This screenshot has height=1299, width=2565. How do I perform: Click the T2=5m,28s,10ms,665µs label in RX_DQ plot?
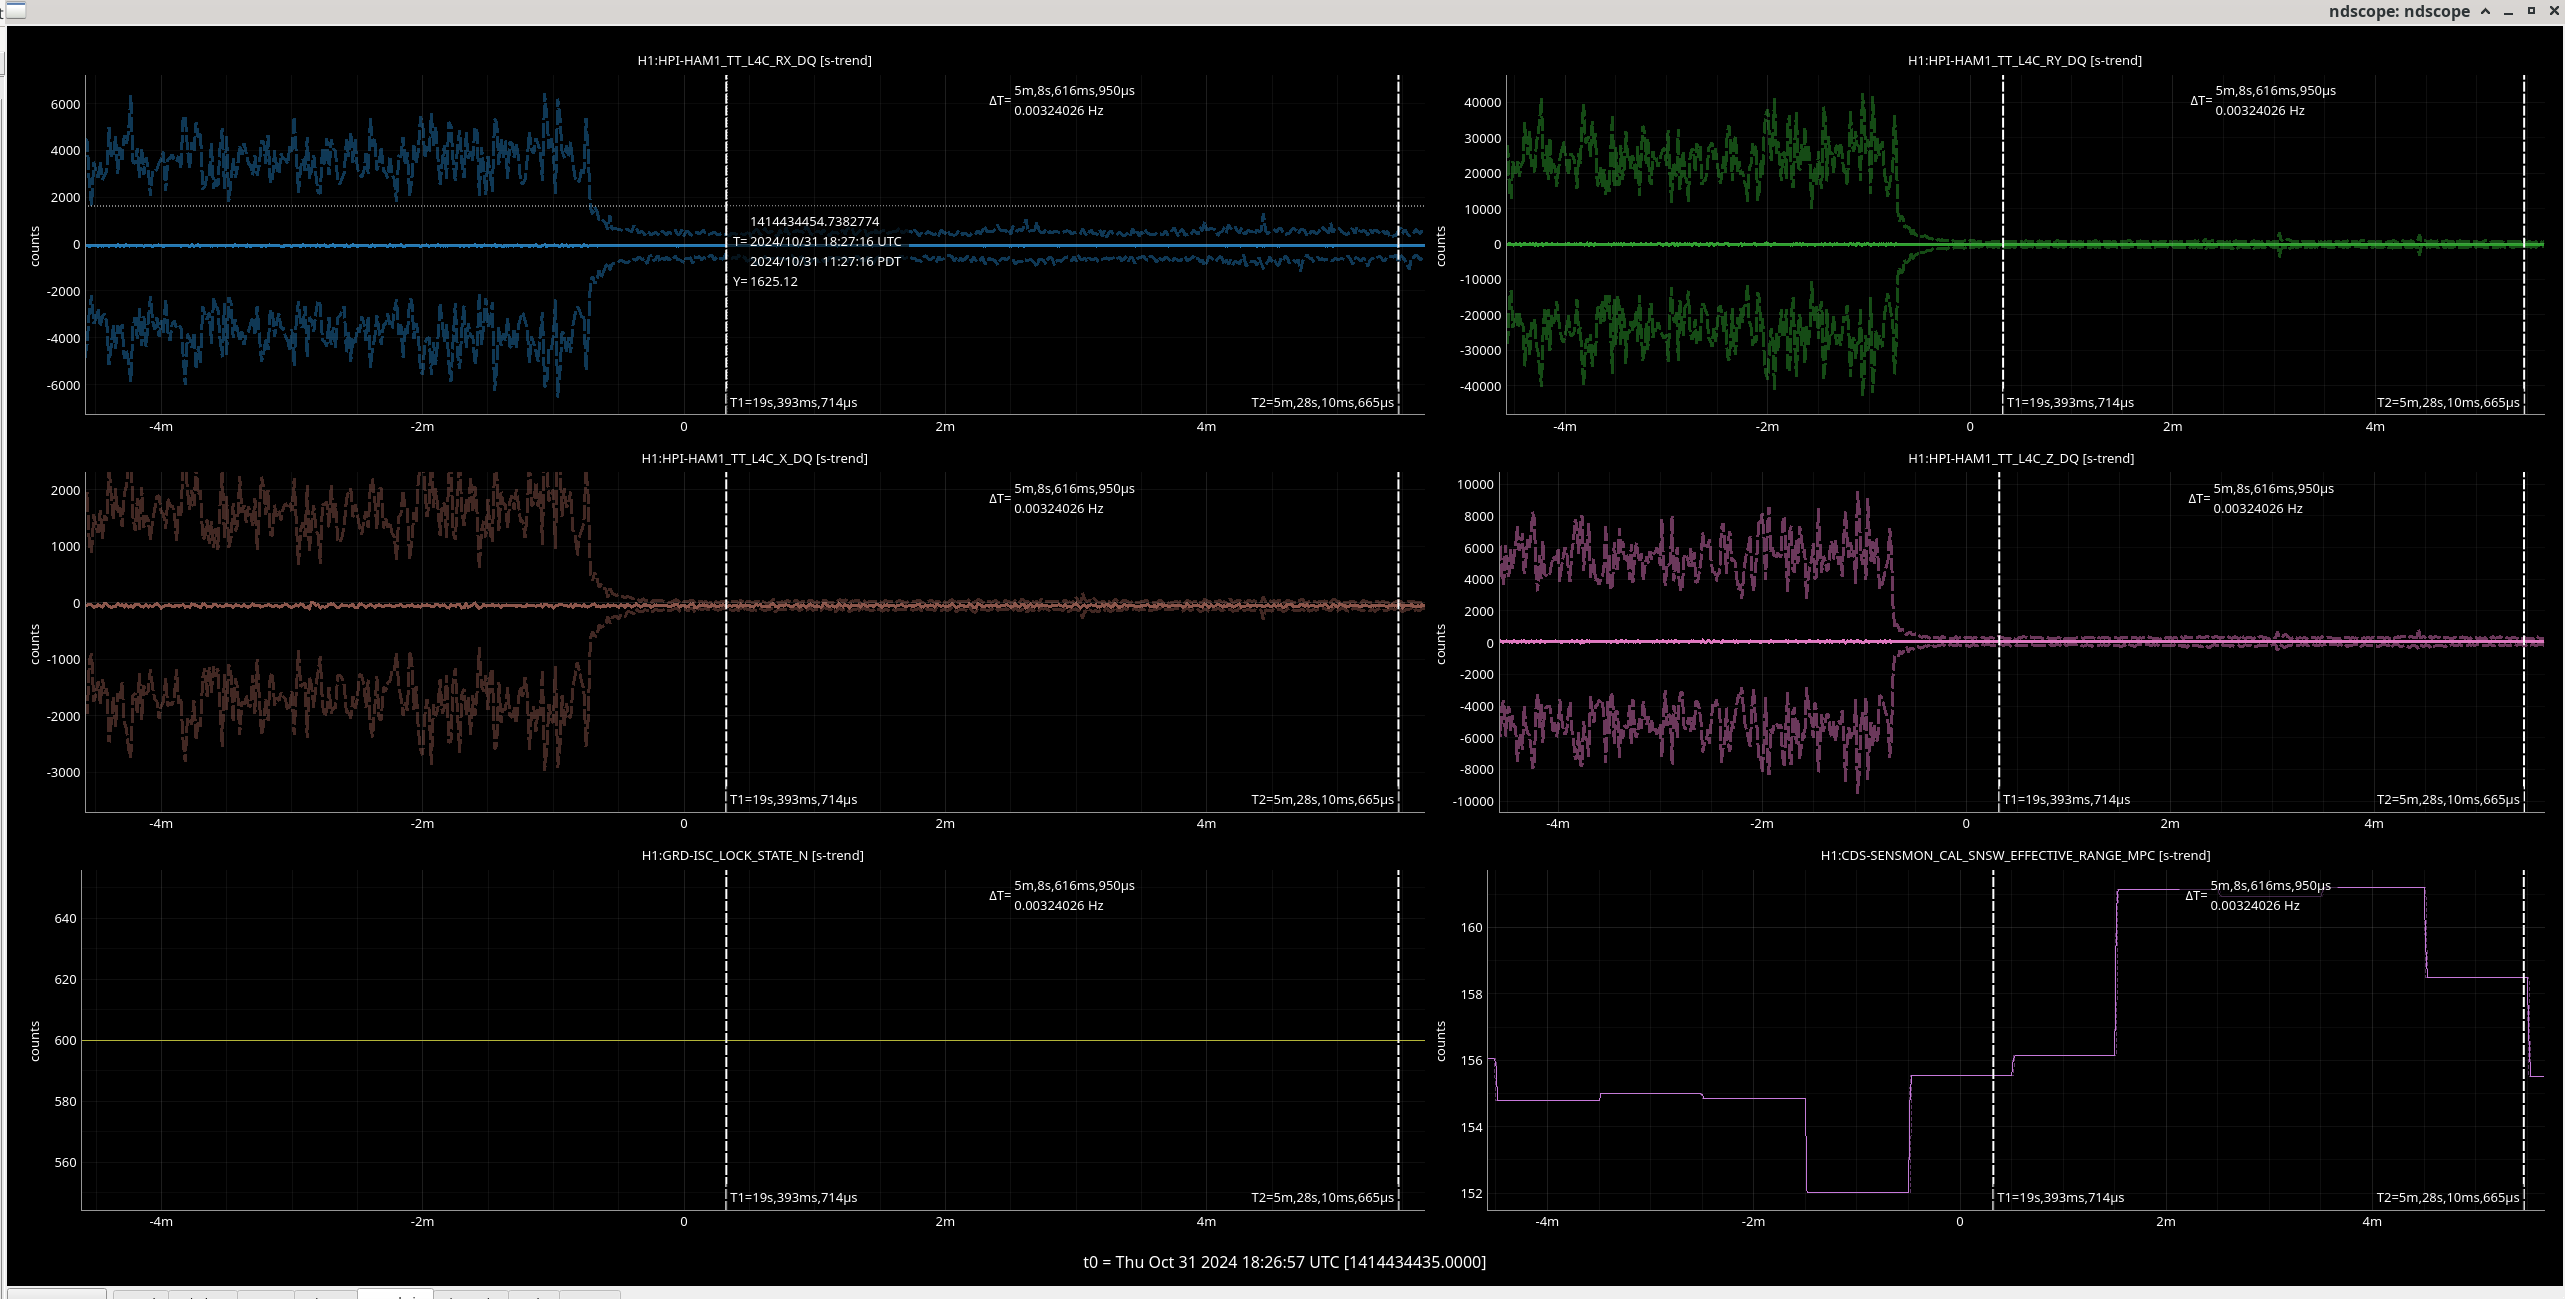1322,403
